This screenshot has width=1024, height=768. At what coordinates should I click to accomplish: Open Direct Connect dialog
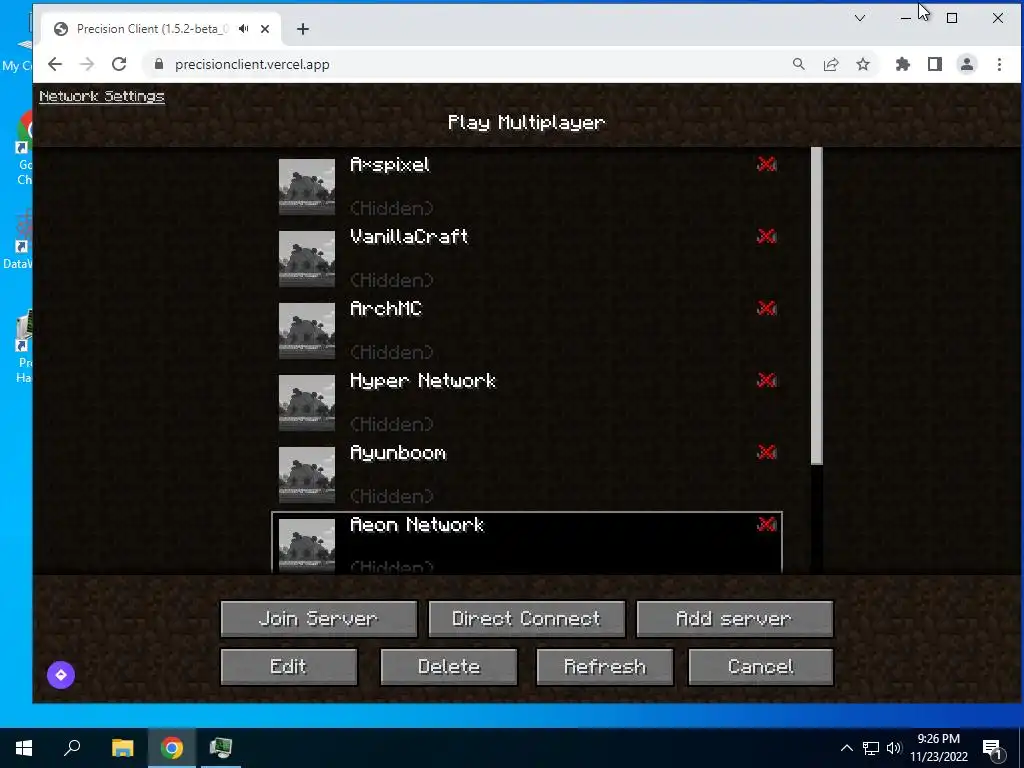(x=526, y=618)
